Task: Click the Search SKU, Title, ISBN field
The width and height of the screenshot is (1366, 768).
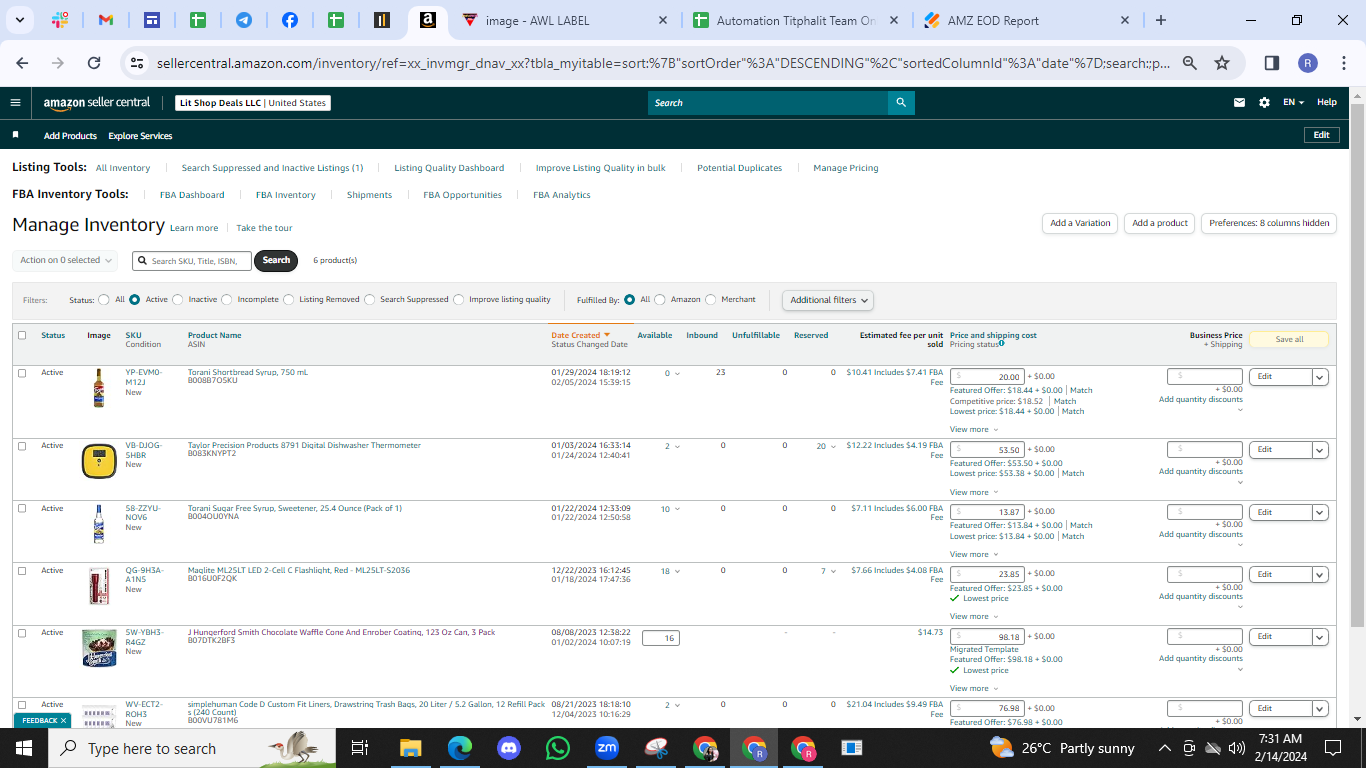Action: [192, 261]
